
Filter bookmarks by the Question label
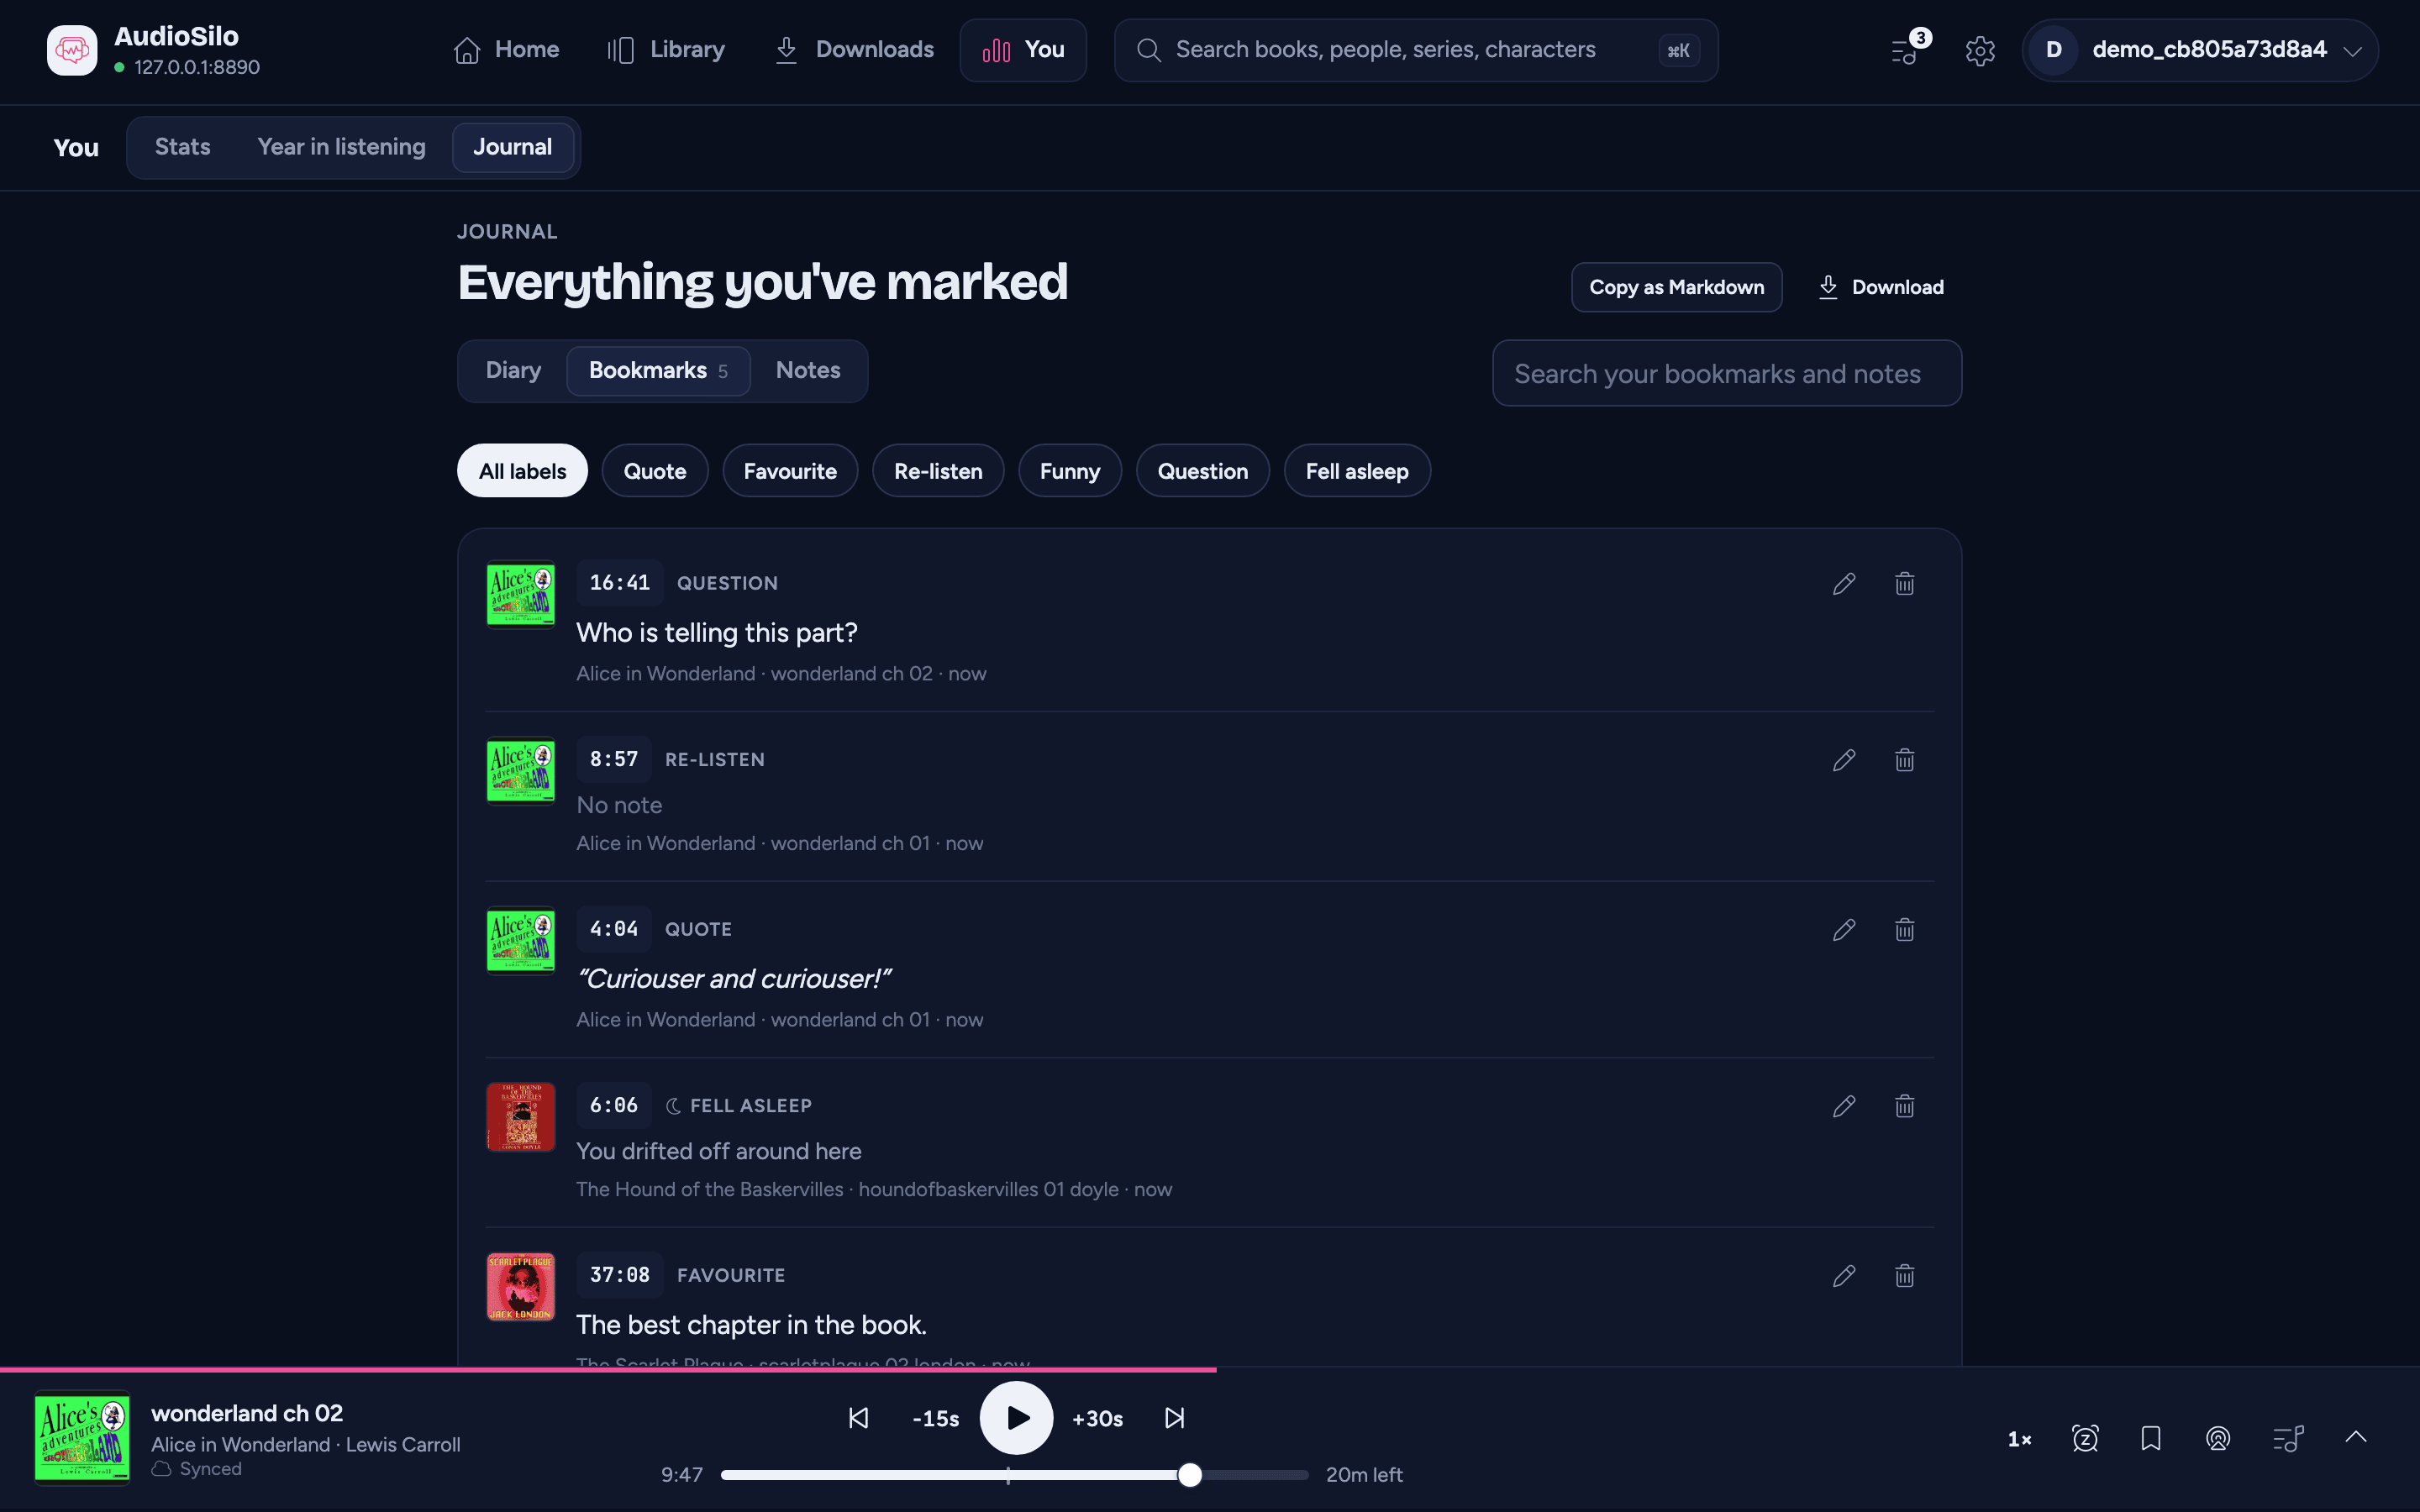[x=1203, y=471]
